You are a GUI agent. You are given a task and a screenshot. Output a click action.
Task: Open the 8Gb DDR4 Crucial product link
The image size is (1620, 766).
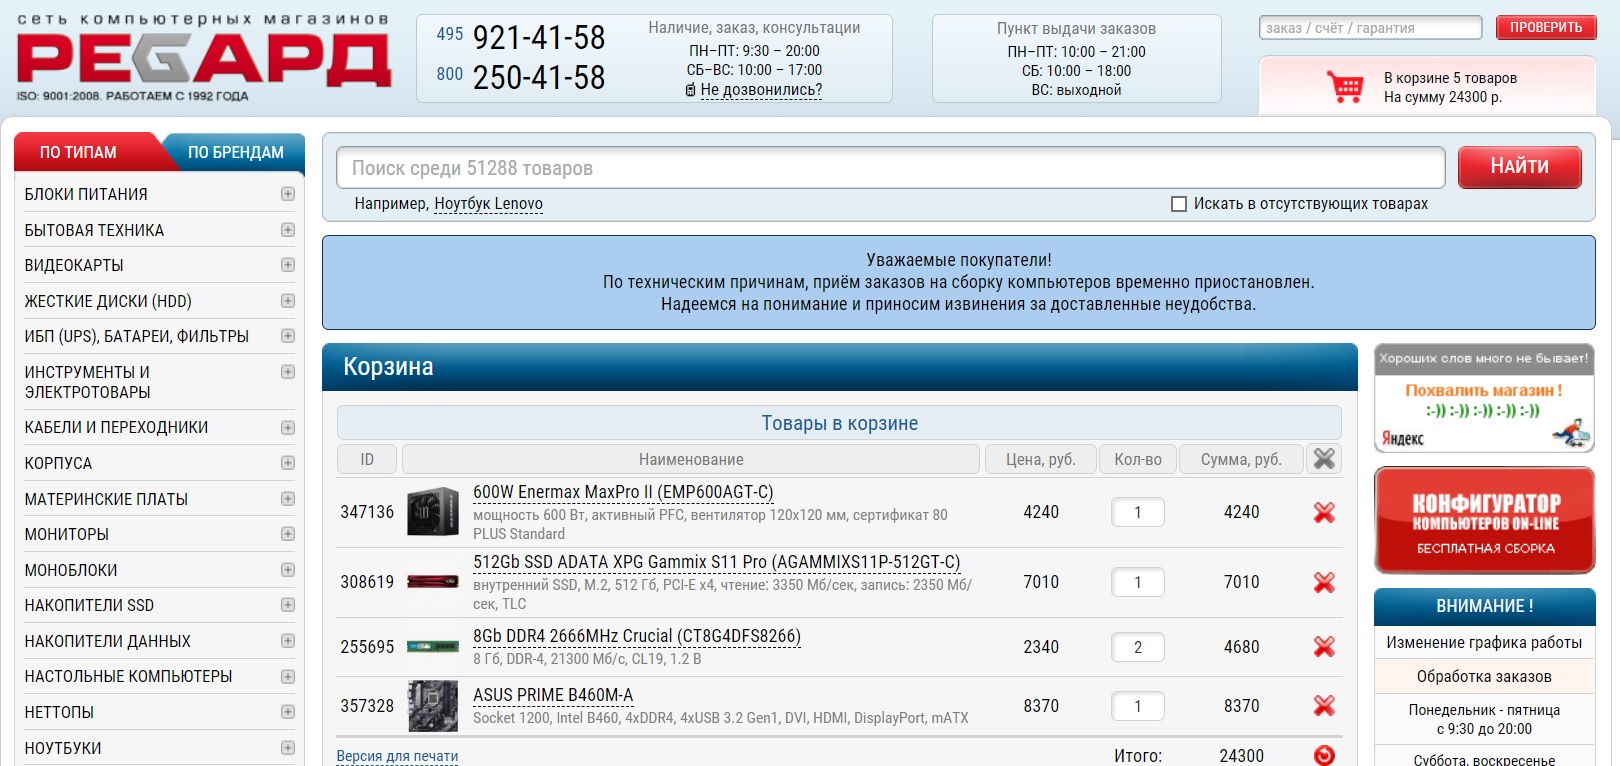click(x=637, y=636)
